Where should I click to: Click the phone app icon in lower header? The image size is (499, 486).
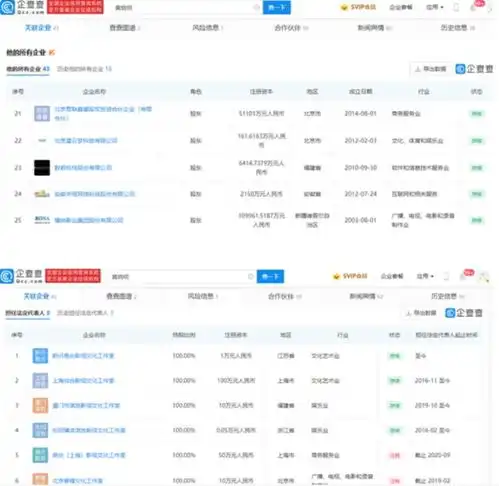click(x=446, y=276)
